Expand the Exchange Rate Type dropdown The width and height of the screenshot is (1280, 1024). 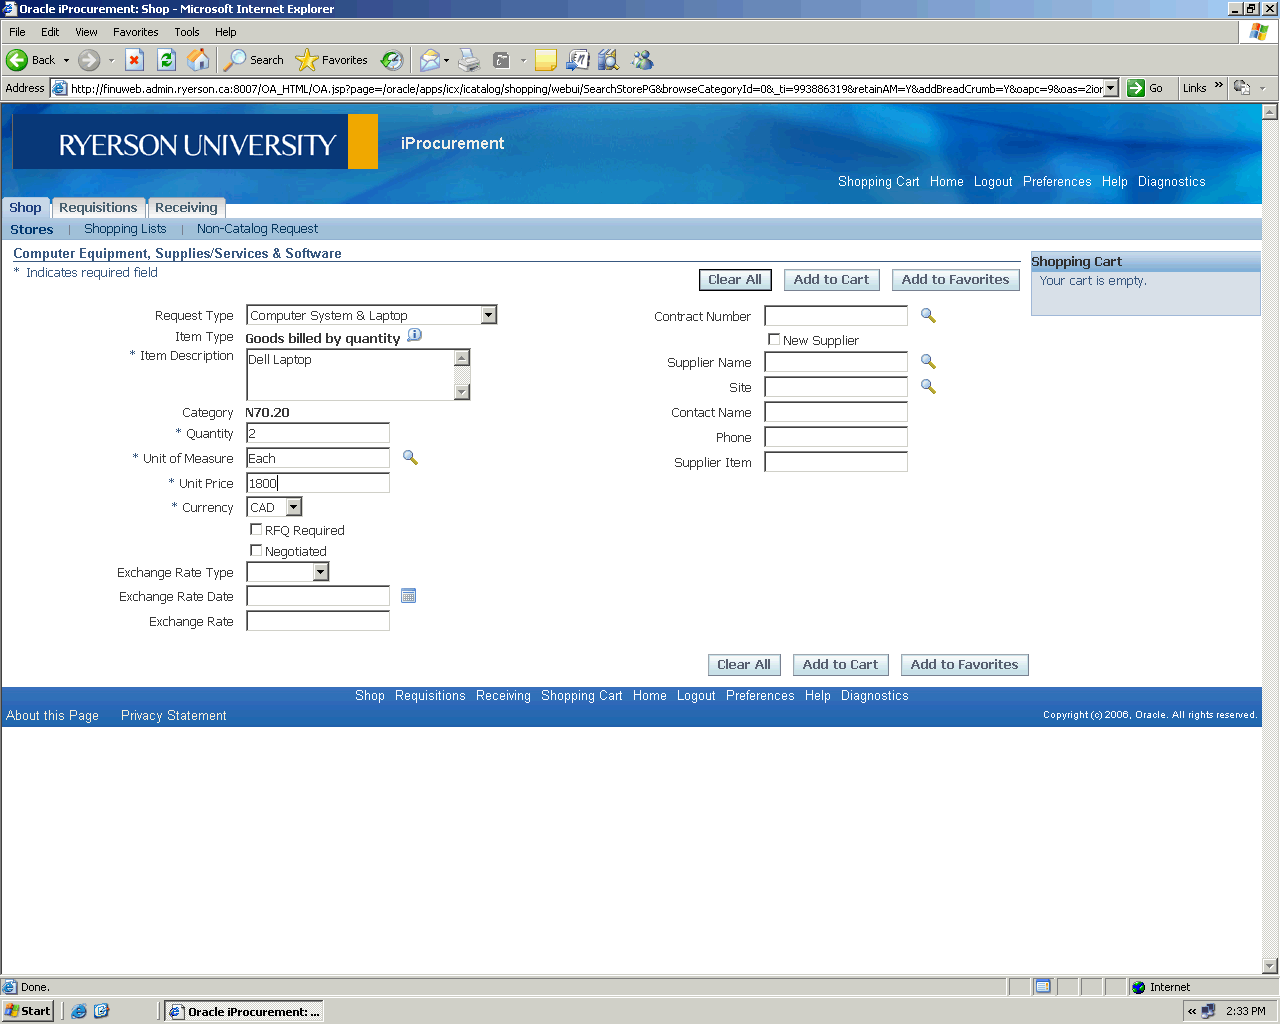click(x=320, y=573)
